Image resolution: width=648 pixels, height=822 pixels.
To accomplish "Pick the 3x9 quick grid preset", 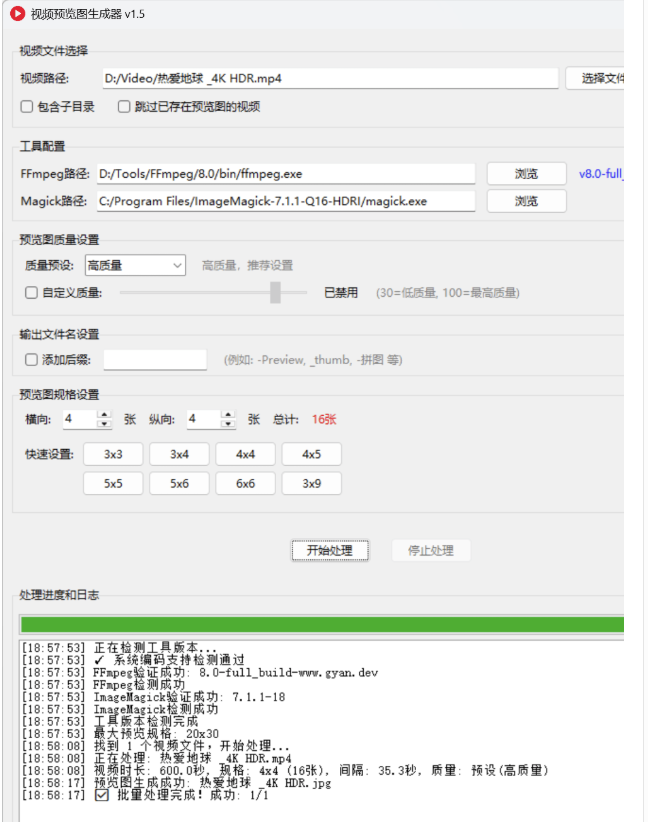I will 311,484.
